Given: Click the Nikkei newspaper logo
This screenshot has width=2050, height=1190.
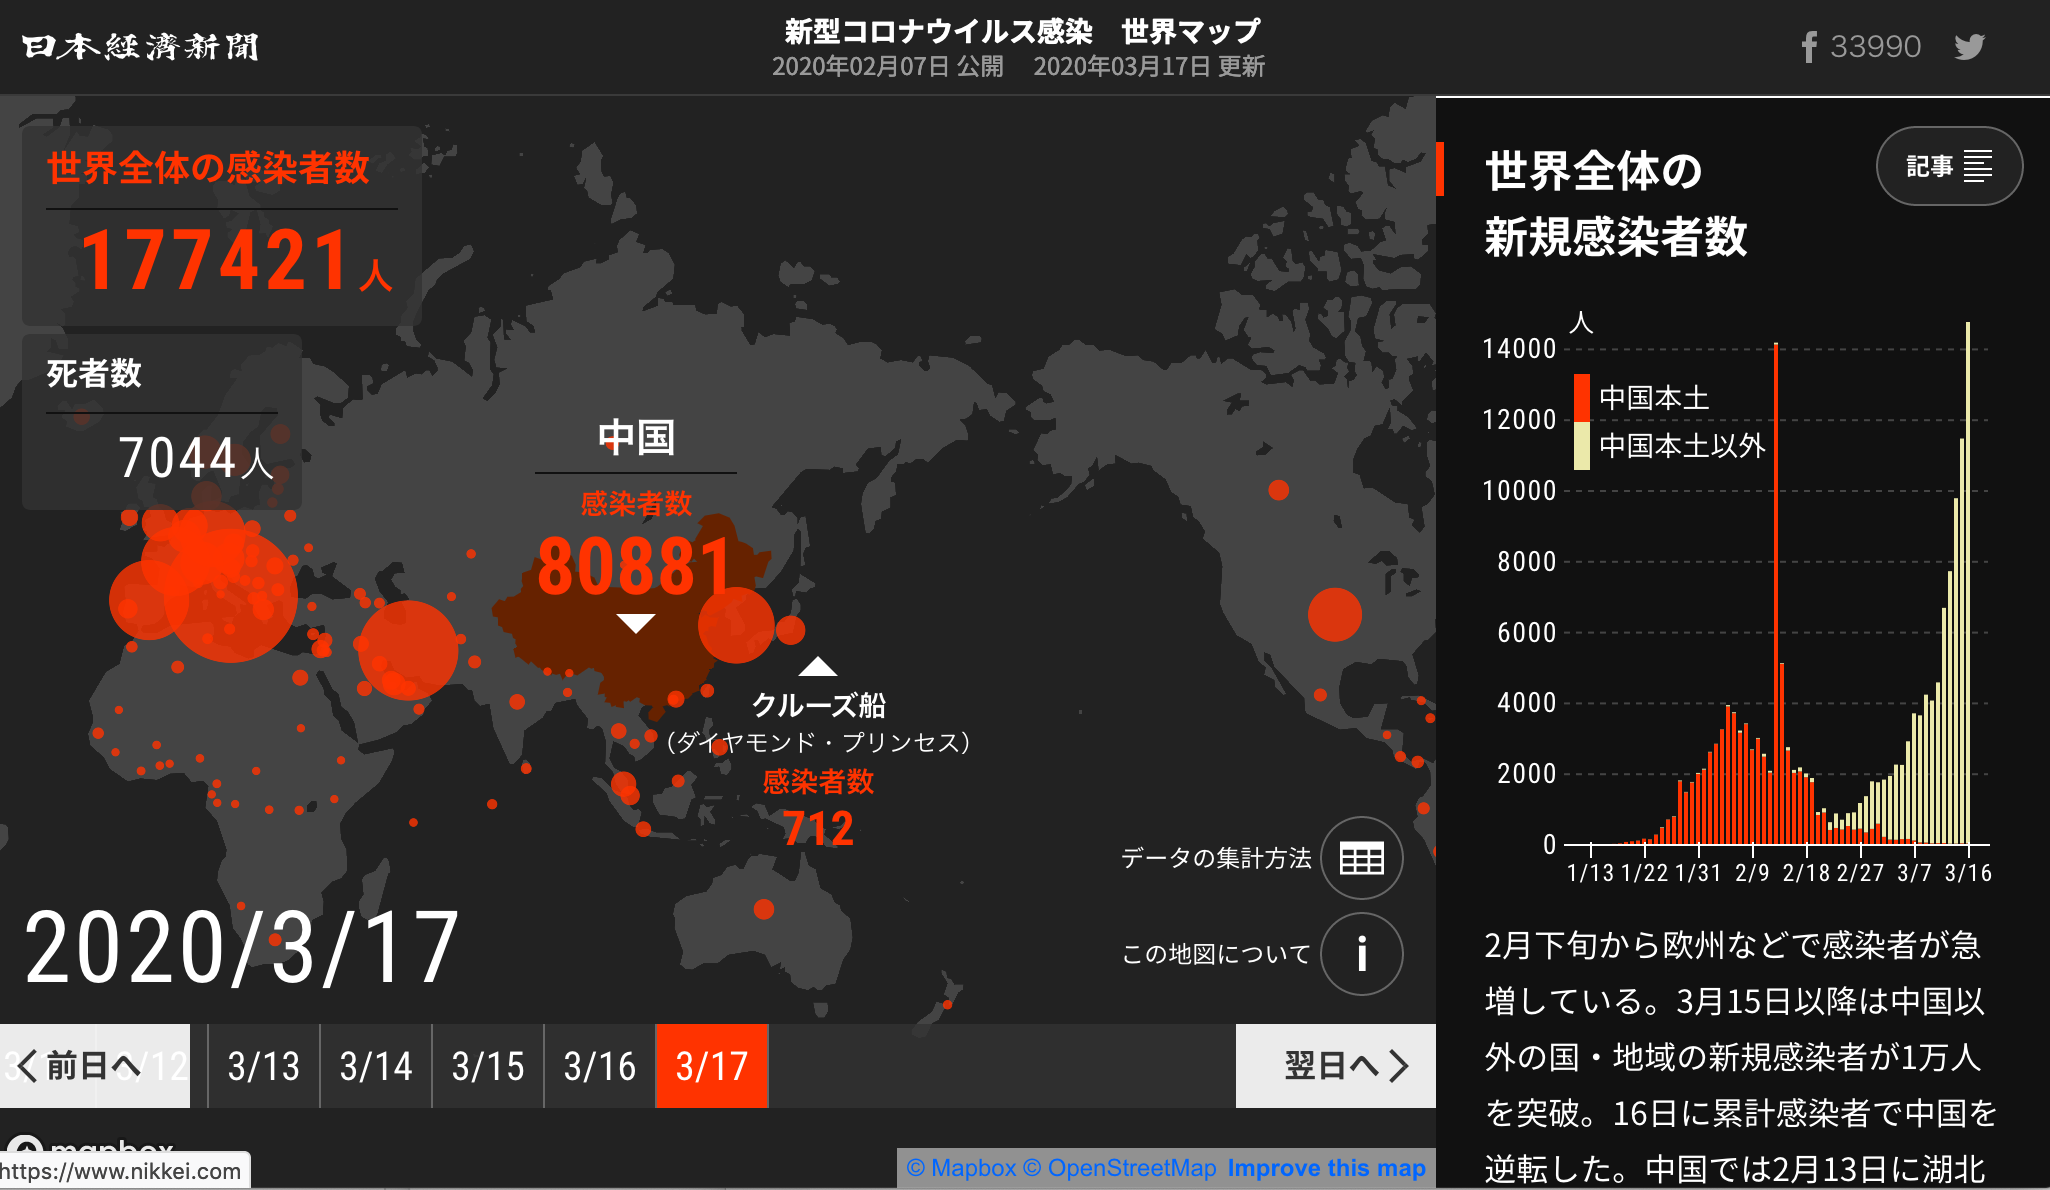Looking at the screenshot, I should click(x=140, y=47).
